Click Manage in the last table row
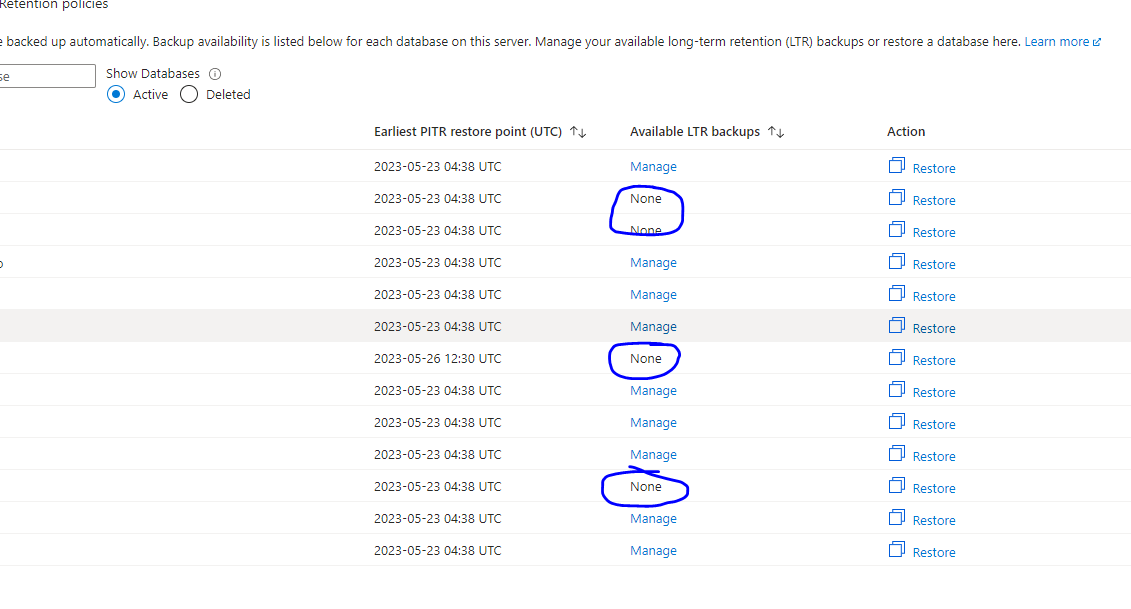Image resolution: width=1131 pixels, height=609 pixels. point(653,551)
